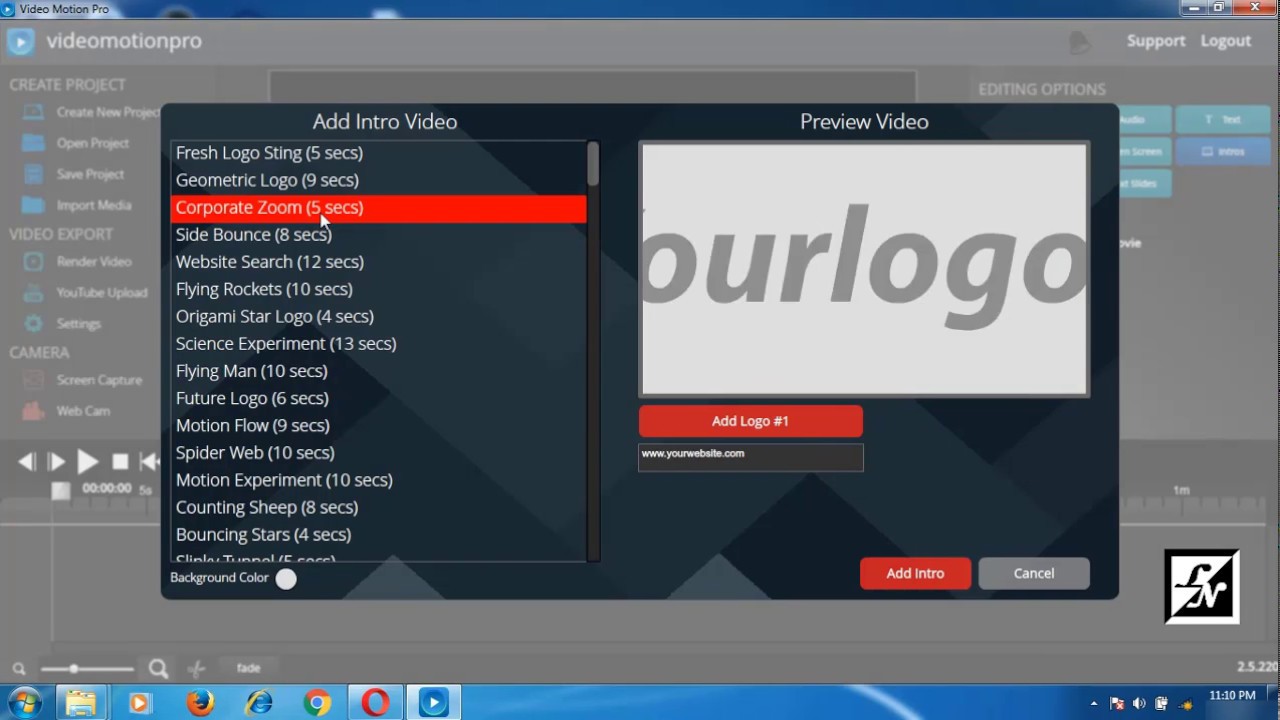The image size is (1280, 720).
Task: Open the Windows Start menu
Action: click(x=24, y=702)
